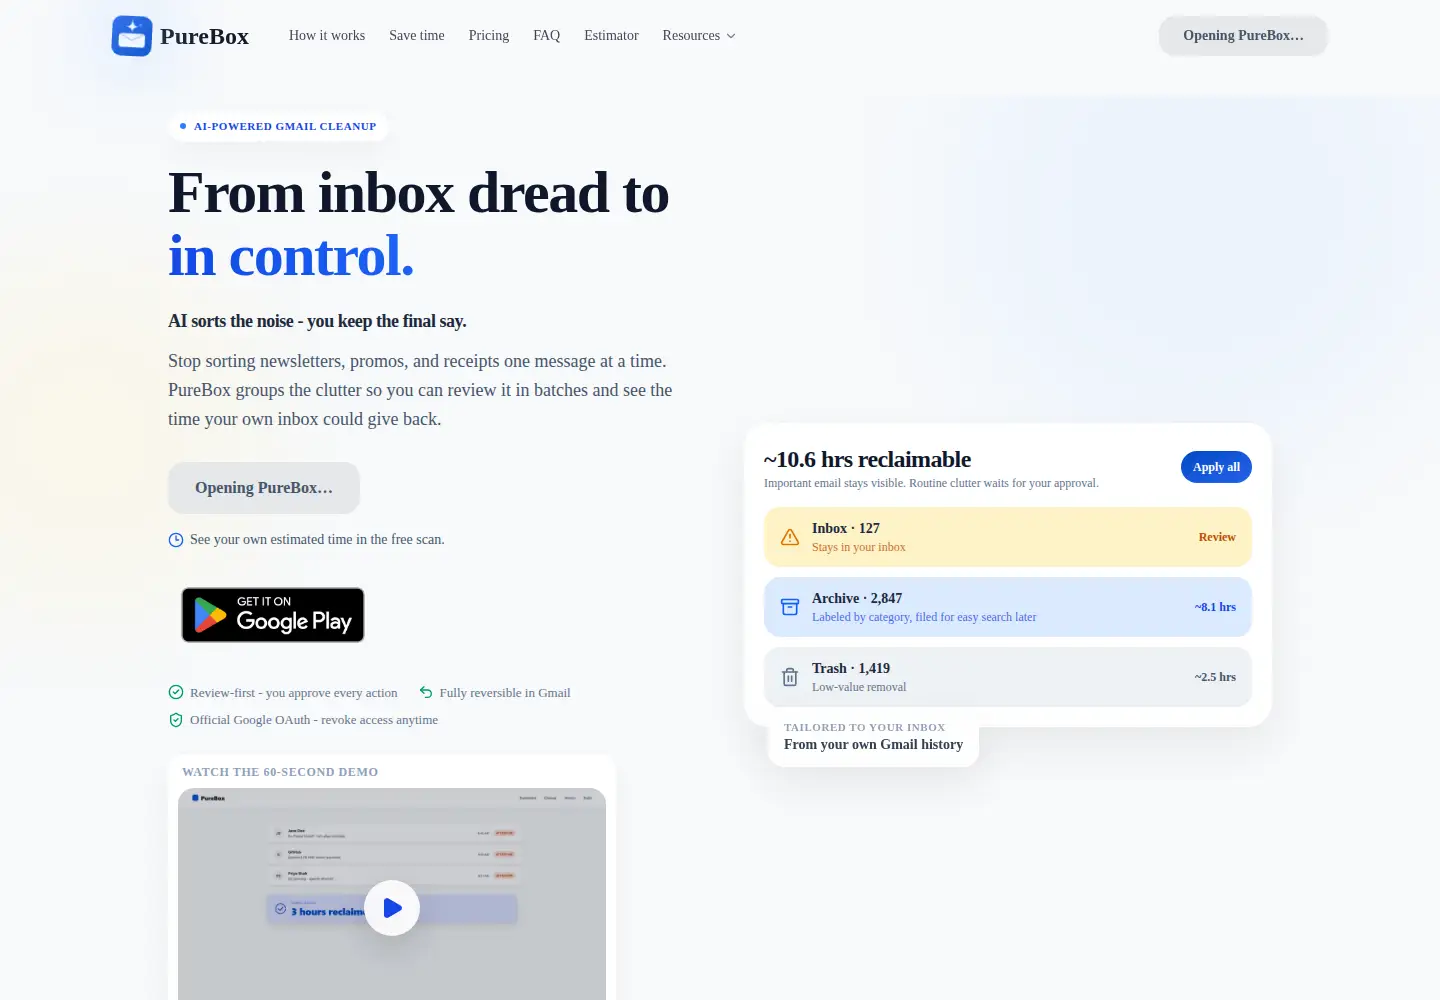Click Review-first you approve every action text
The height and width of the screenshot is (1000, 1440).
pyautogui.click(x=294, y=692)
